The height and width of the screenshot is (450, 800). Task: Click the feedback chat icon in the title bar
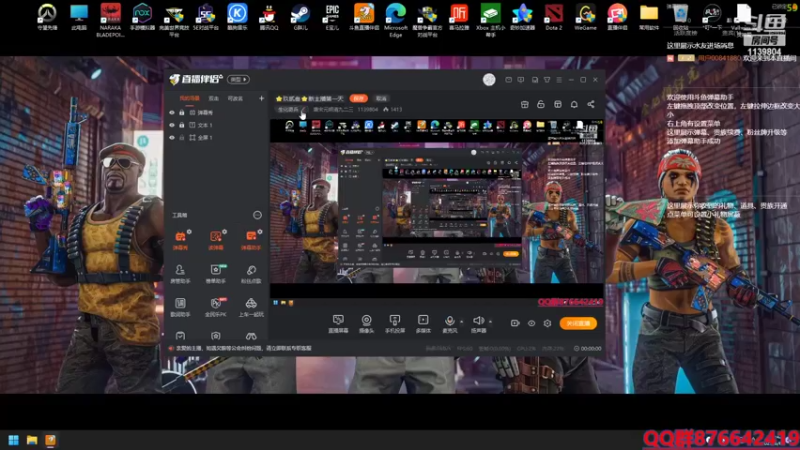521,80
